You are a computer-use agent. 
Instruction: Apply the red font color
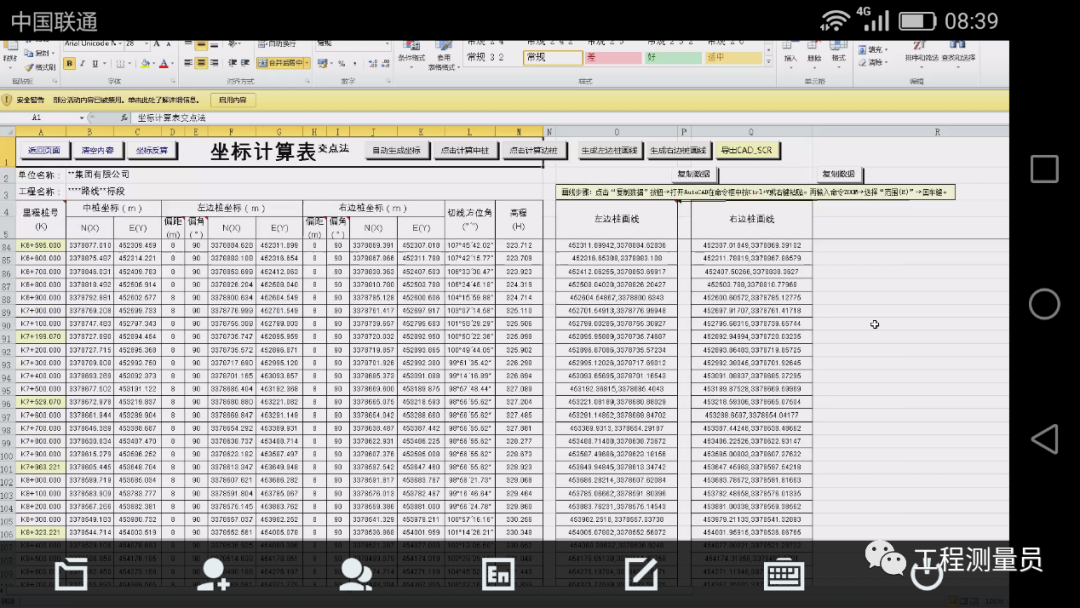click(163, 63)
